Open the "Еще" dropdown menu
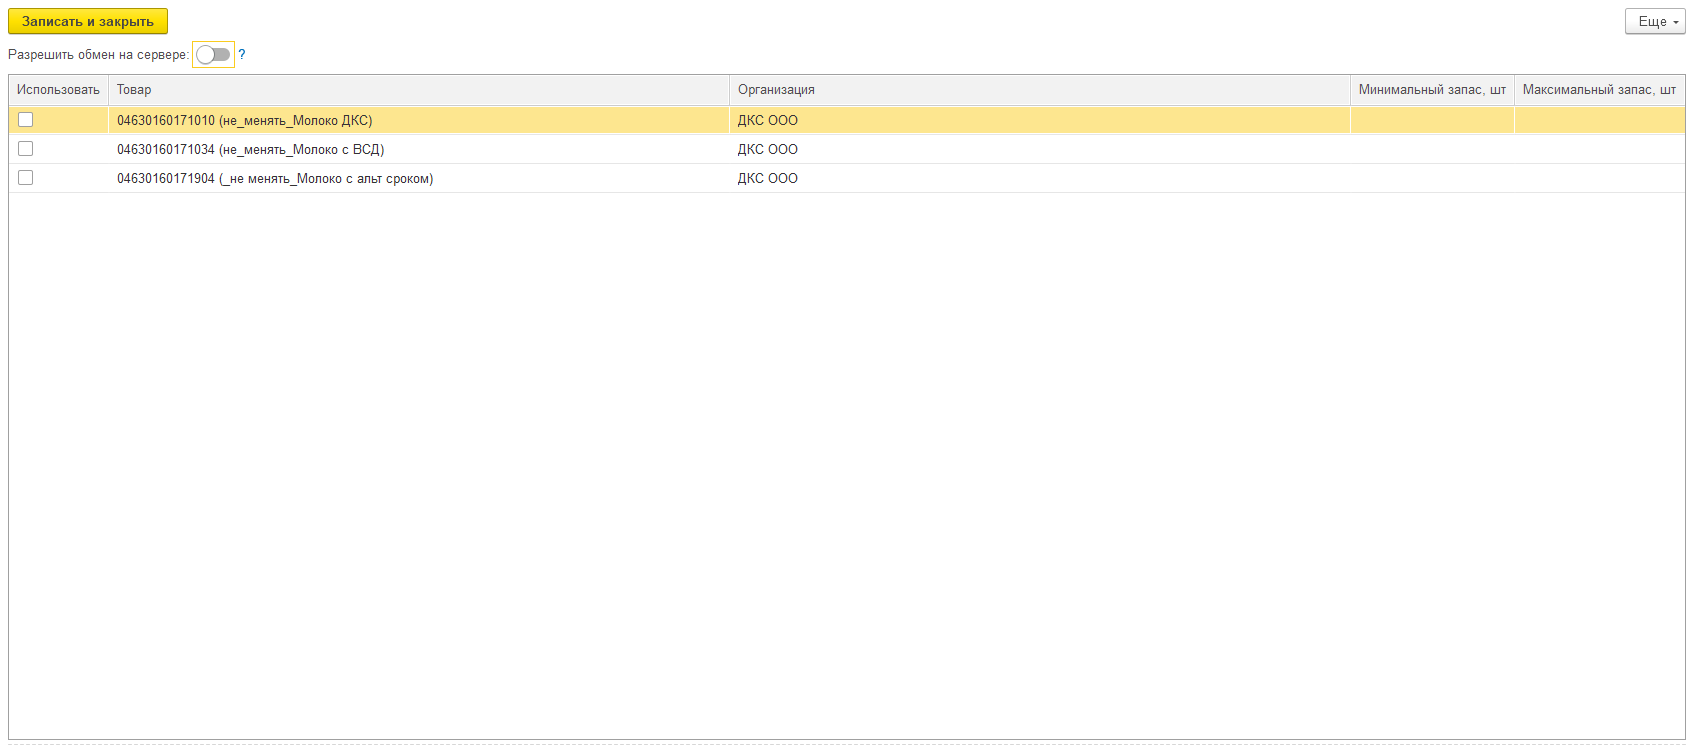Viewport: 1697px width, 745px height. point(1654,21)
